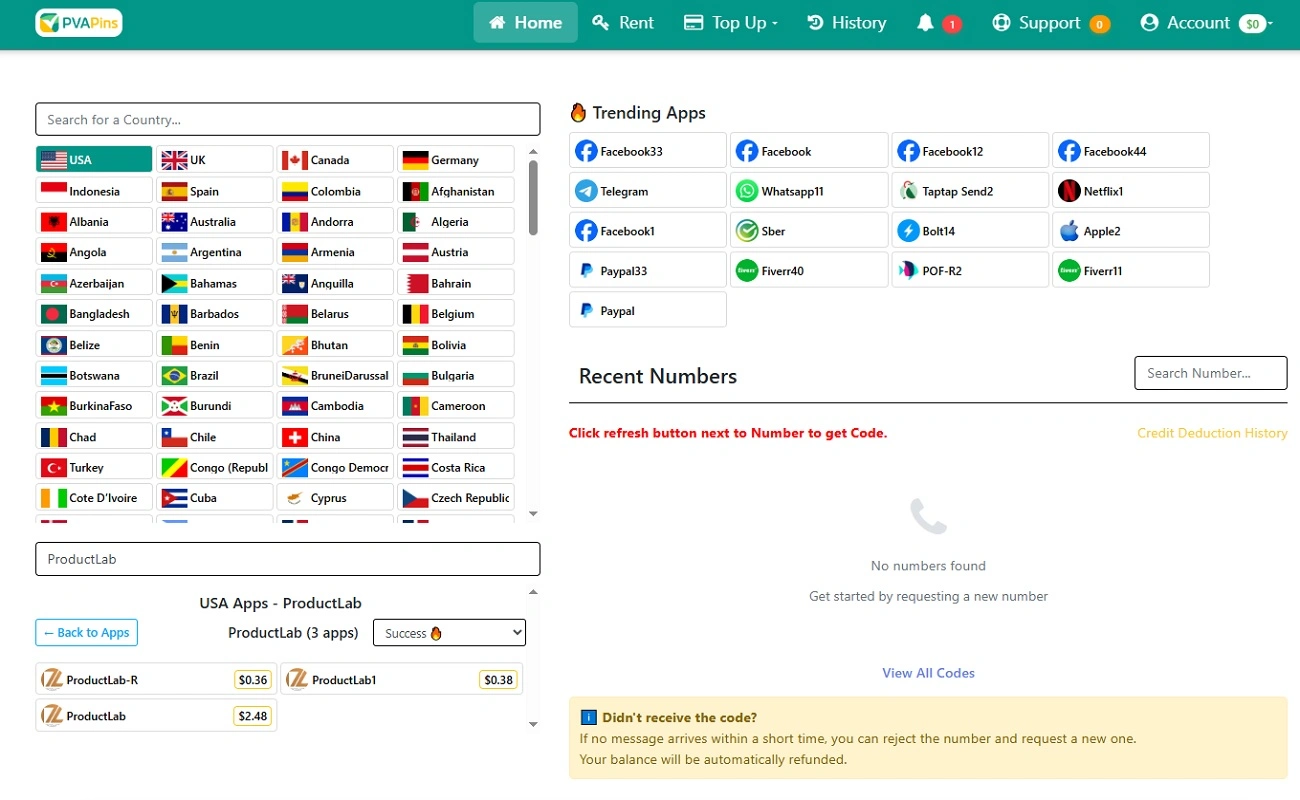Open the Support page
The width and height of the screenshot is (1300, 800).
1051,23
